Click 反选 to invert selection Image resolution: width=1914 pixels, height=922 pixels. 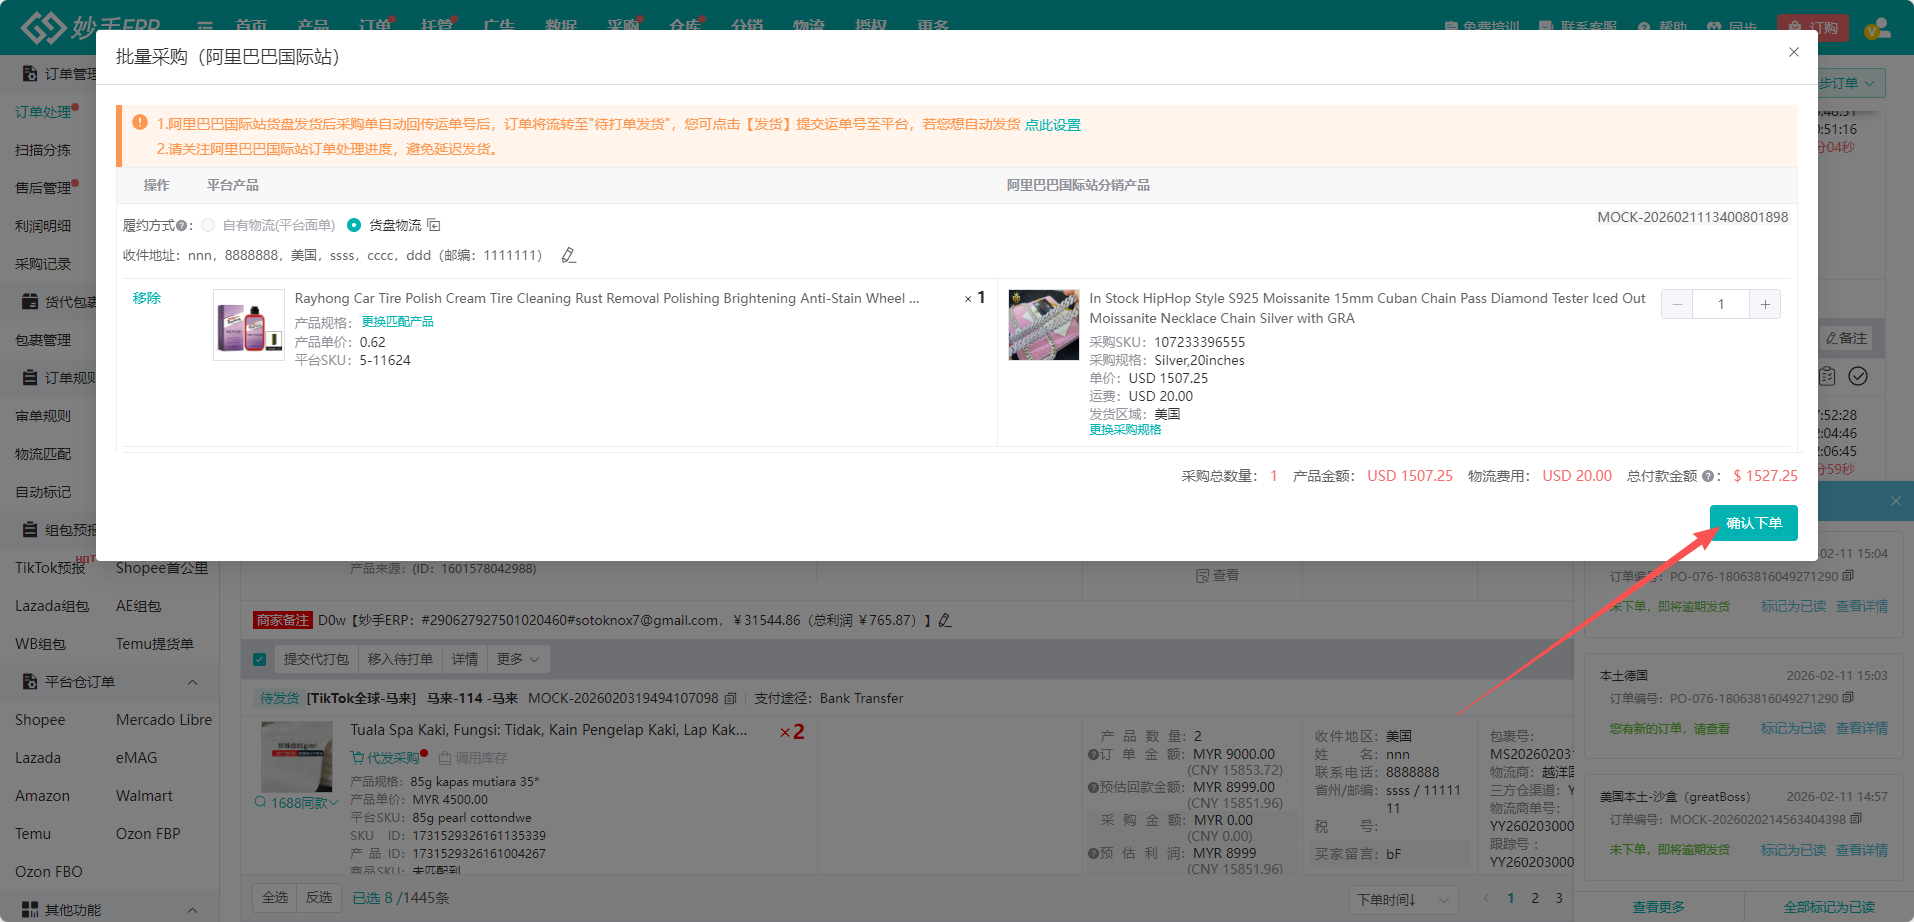coord(319,898)
